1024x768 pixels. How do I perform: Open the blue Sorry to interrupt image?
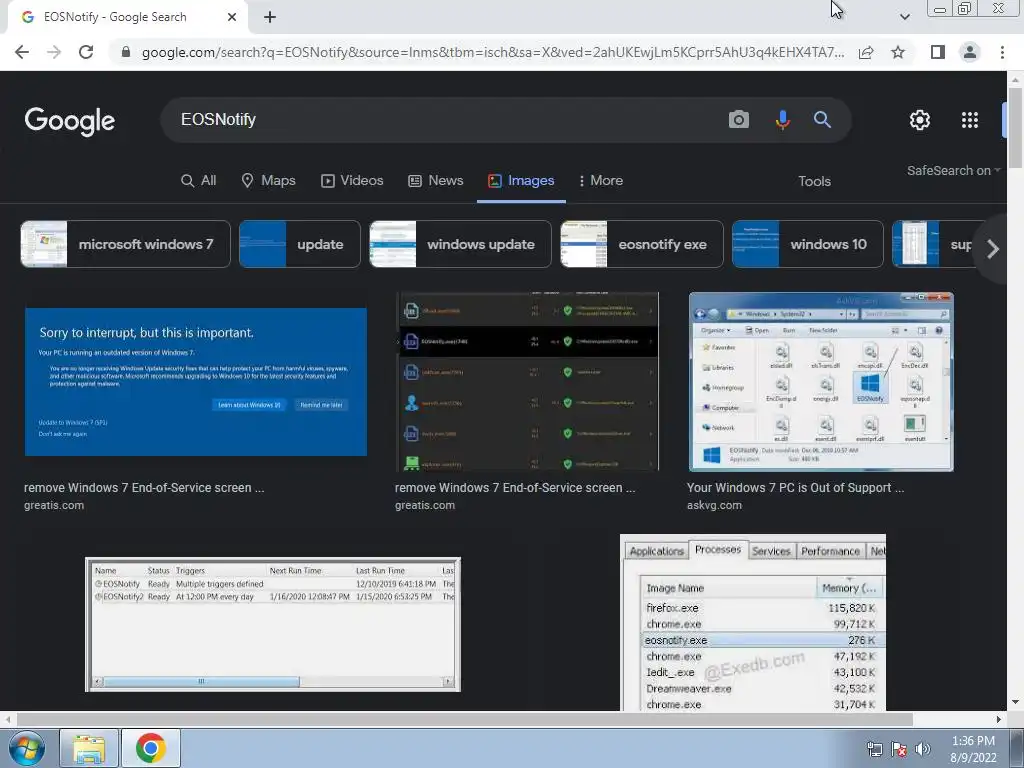pyautogui.click(x=196, y=382)
